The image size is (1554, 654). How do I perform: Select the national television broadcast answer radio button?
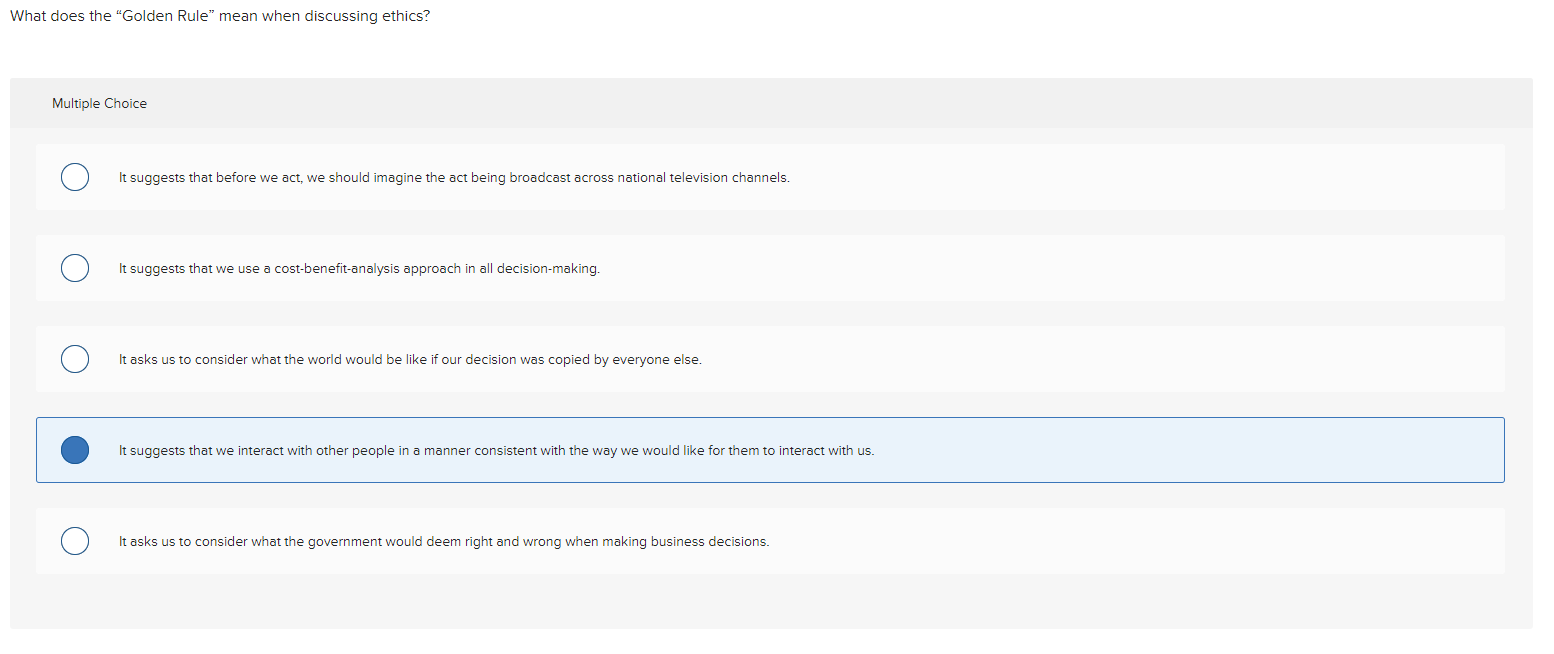coord(75,177)
